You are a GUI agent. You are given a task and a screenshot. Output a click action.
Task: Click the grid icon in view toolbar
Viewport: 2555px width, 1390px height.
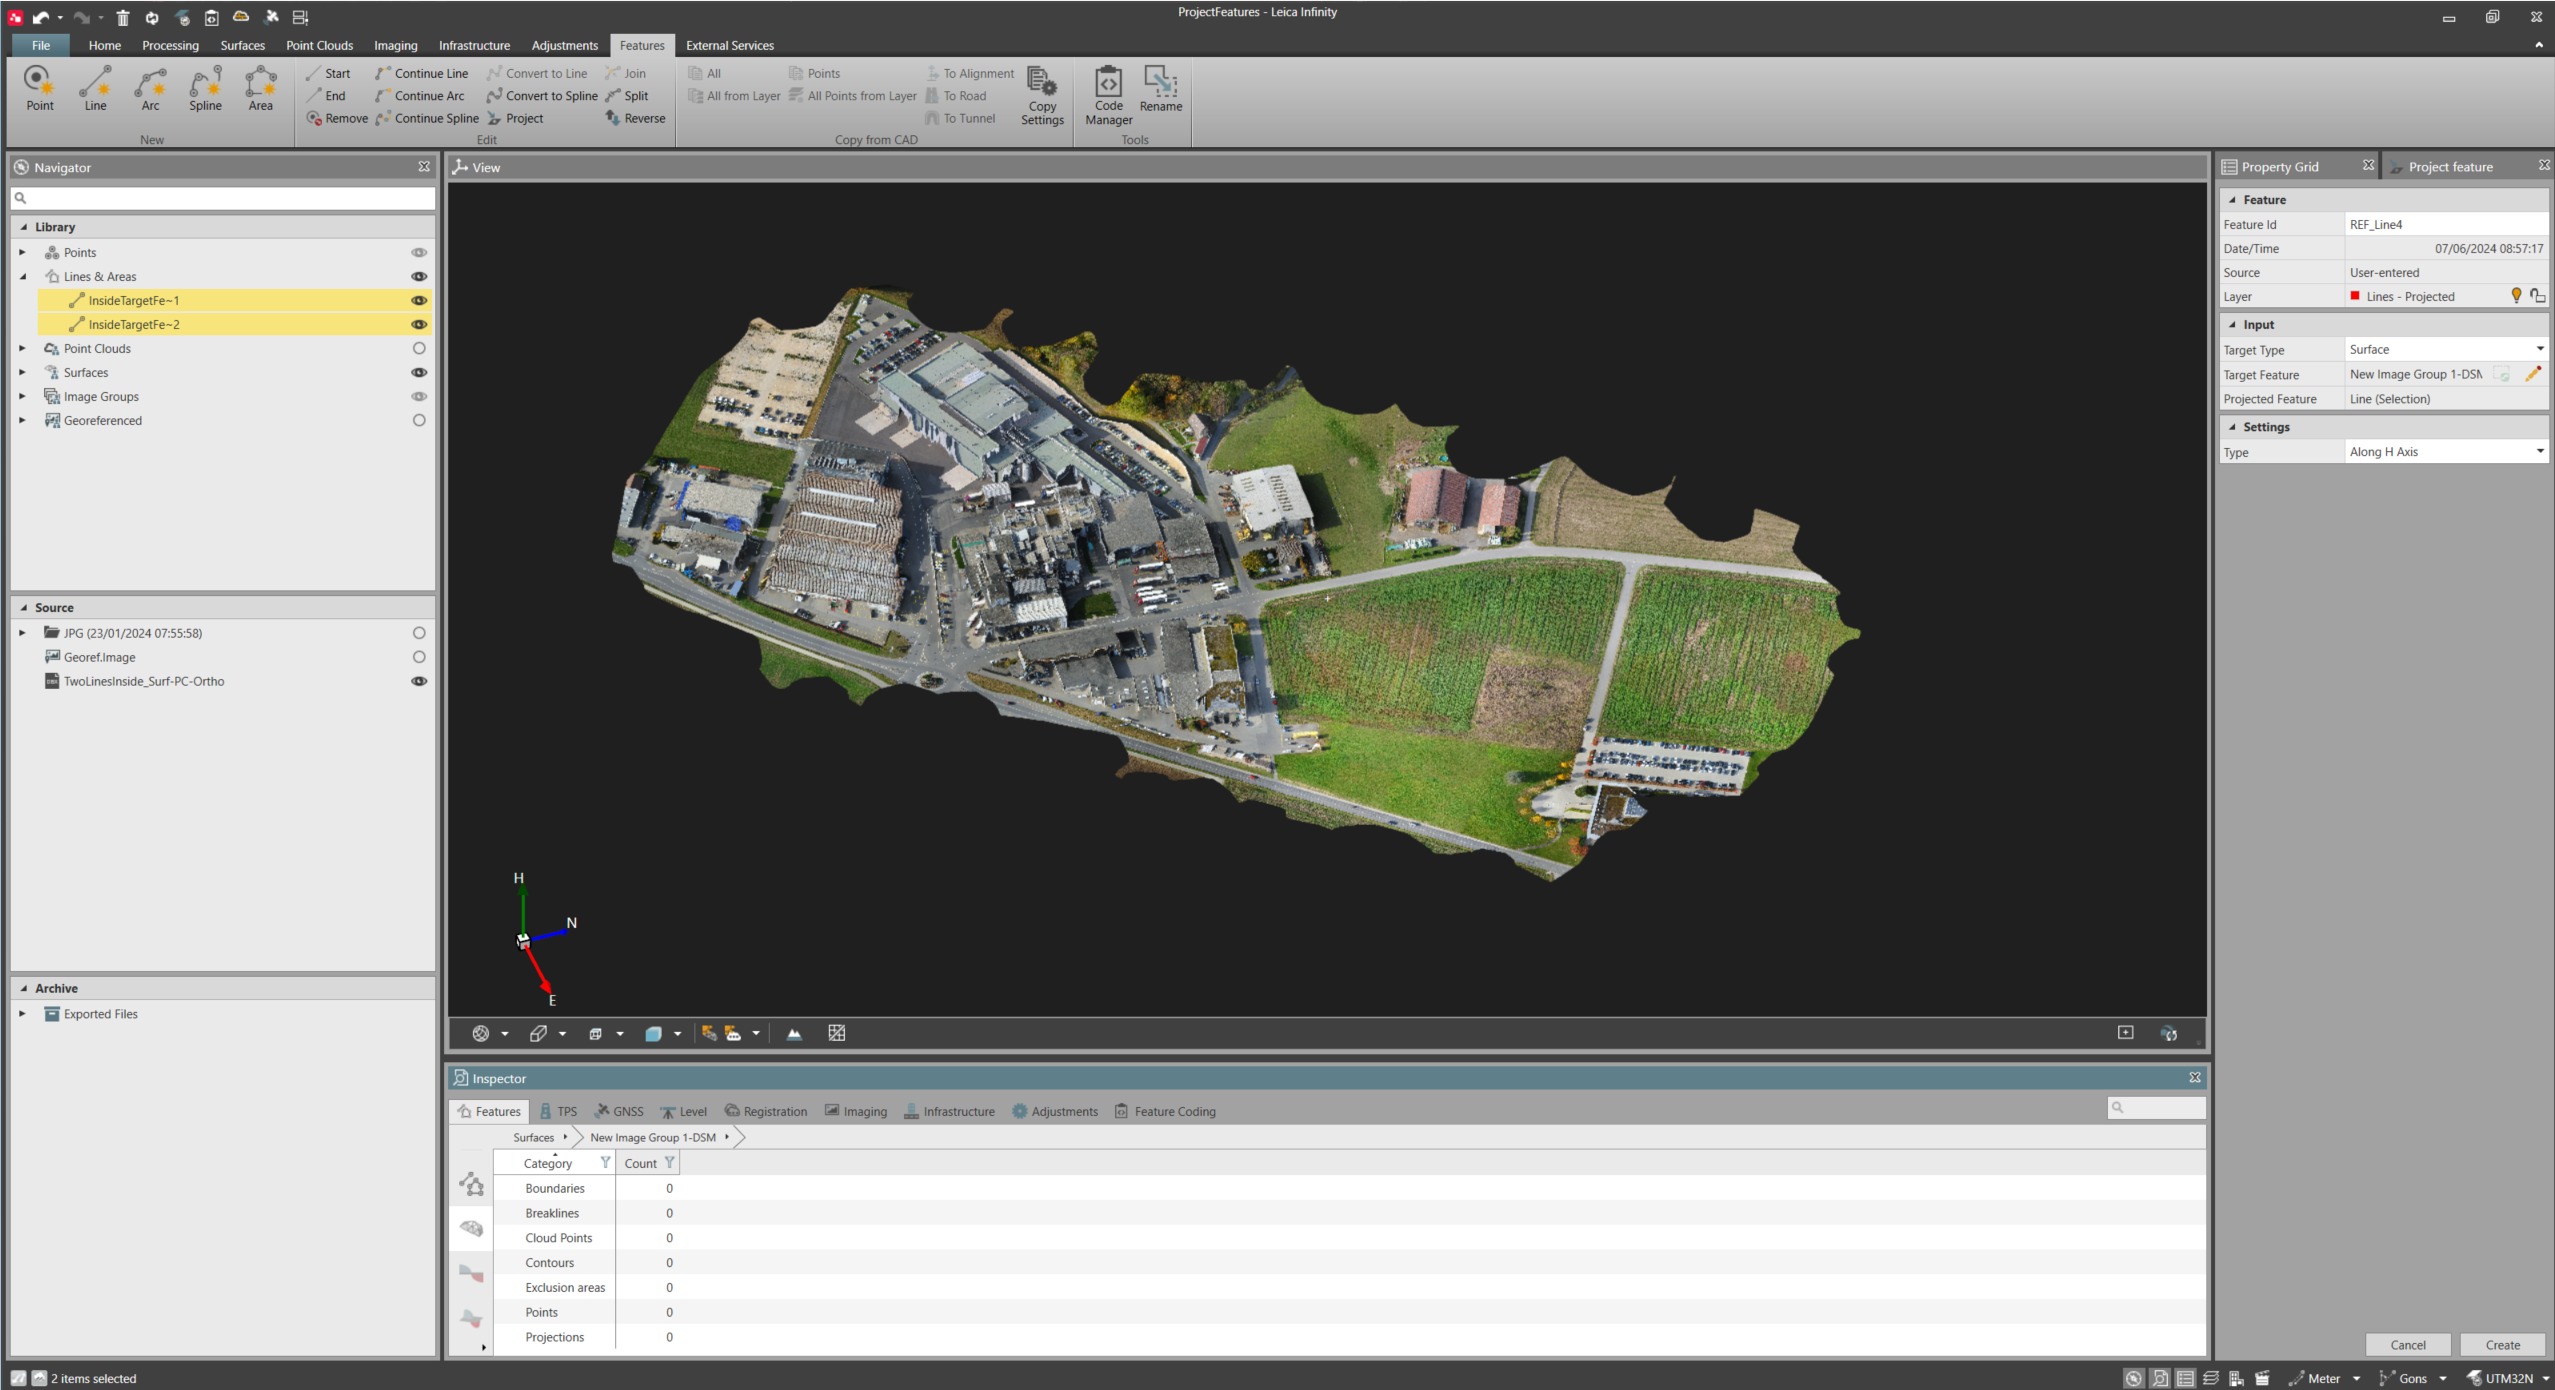837,1034
